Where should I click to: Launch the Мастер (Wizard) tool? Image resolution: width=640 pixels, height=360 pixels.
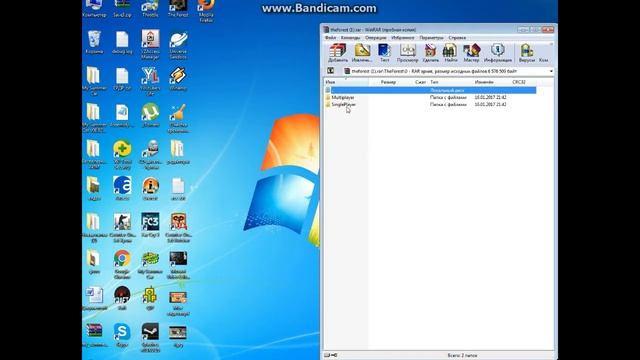(x=471, y=53)
